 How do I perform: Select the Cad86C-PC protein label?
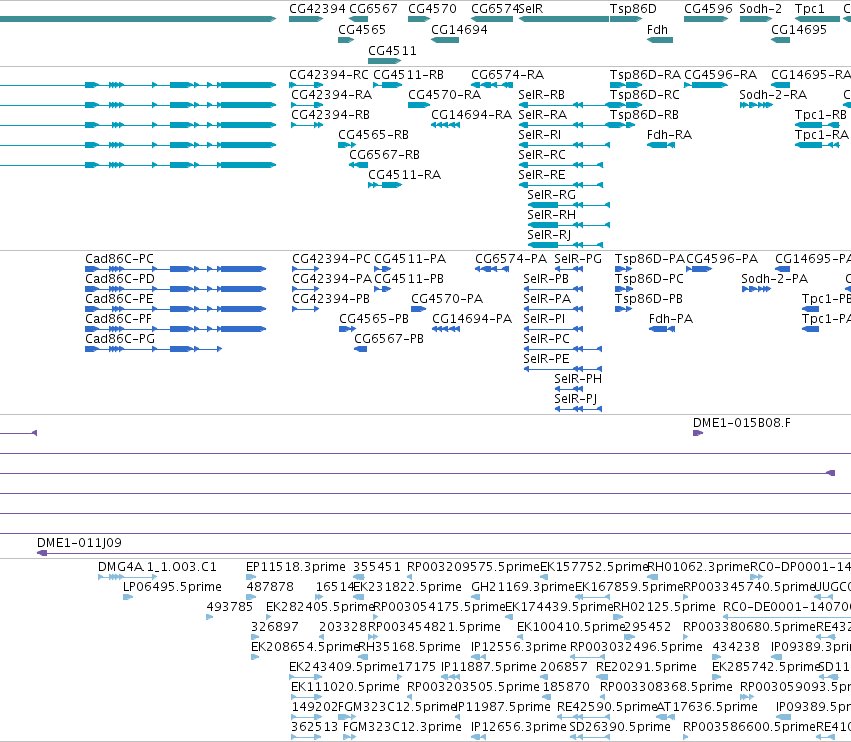click(x=119, y=259)
